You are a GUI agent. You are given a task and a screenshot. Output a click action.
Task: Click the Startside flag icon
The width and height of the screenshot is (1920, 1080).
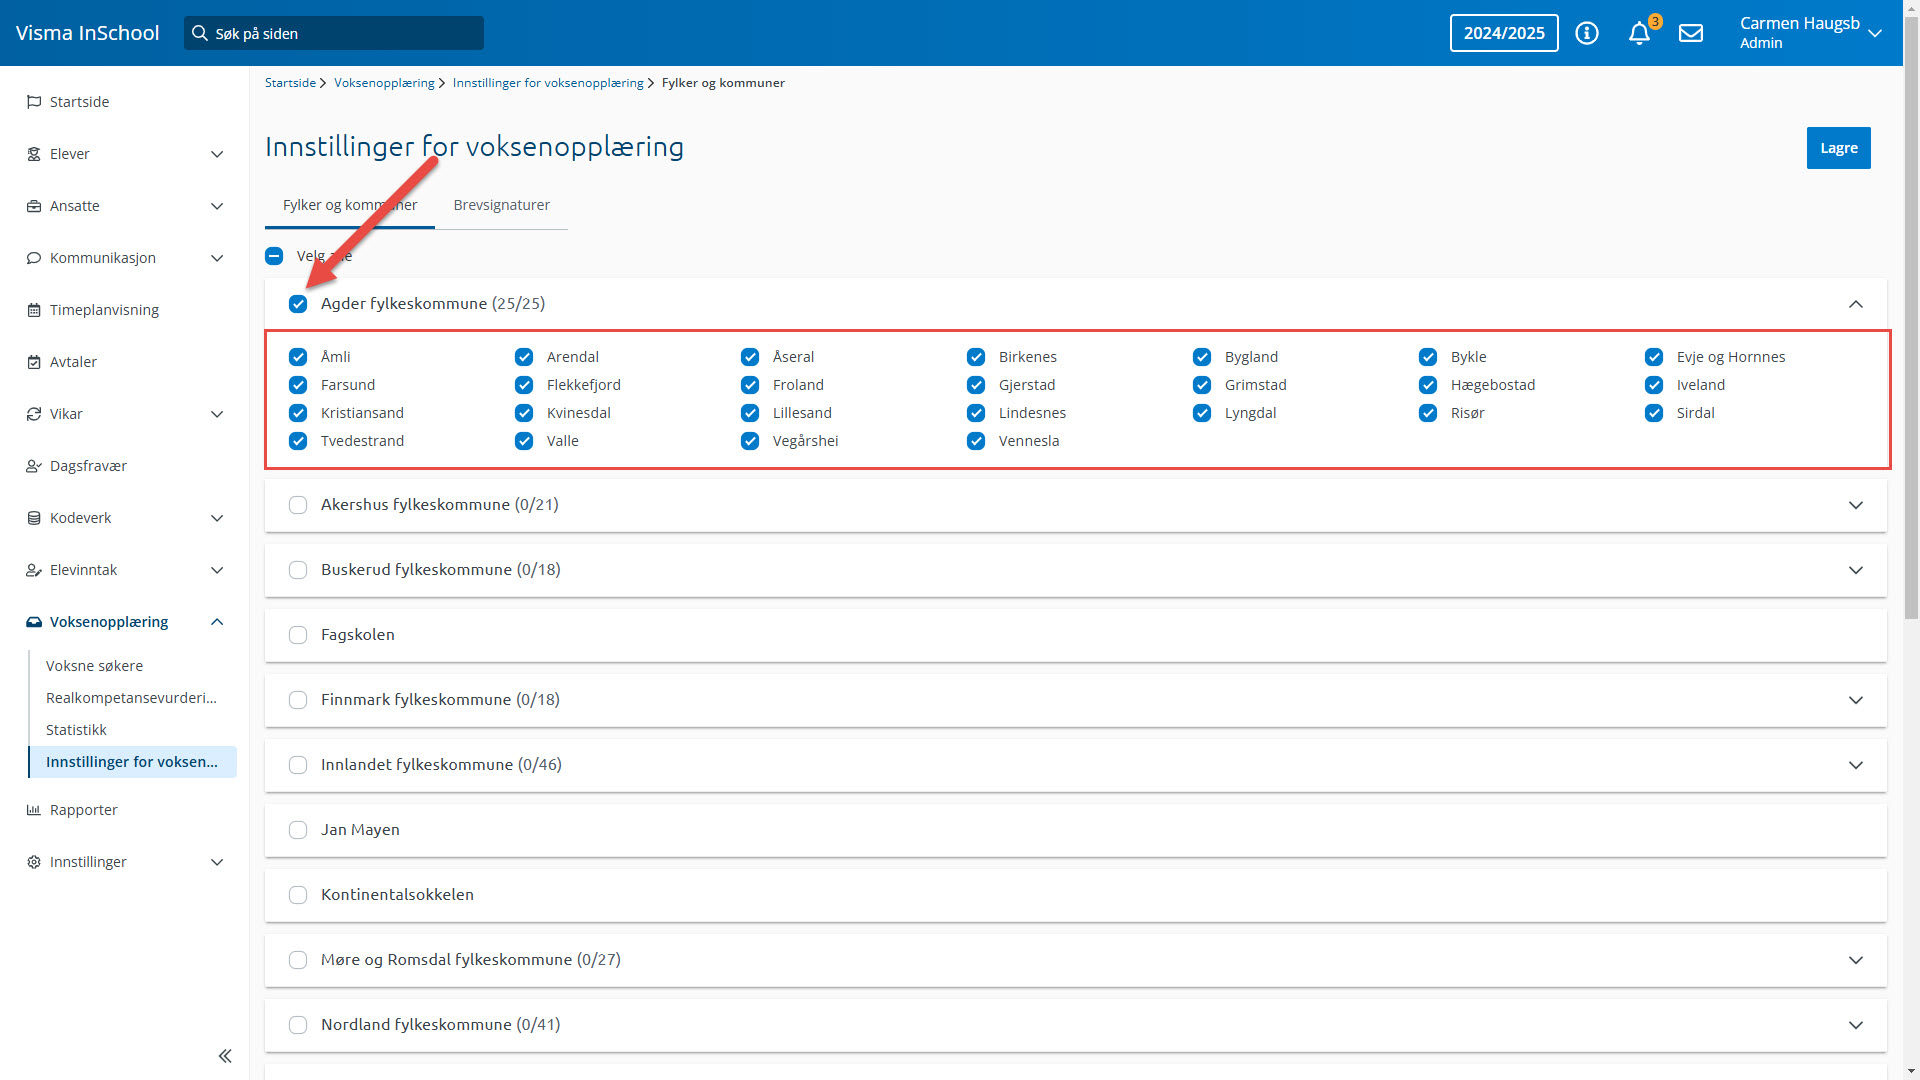(x=34, y=102)
